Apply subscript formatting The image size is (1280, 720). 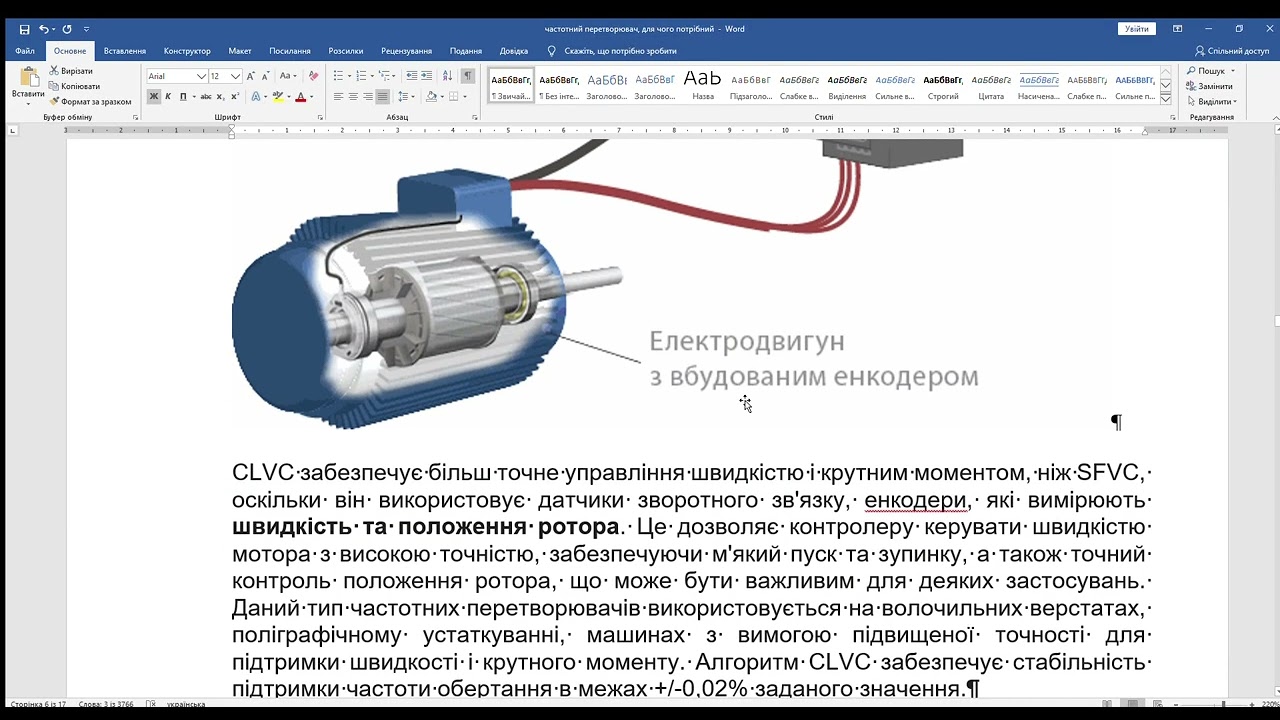(x=221, y=97)
